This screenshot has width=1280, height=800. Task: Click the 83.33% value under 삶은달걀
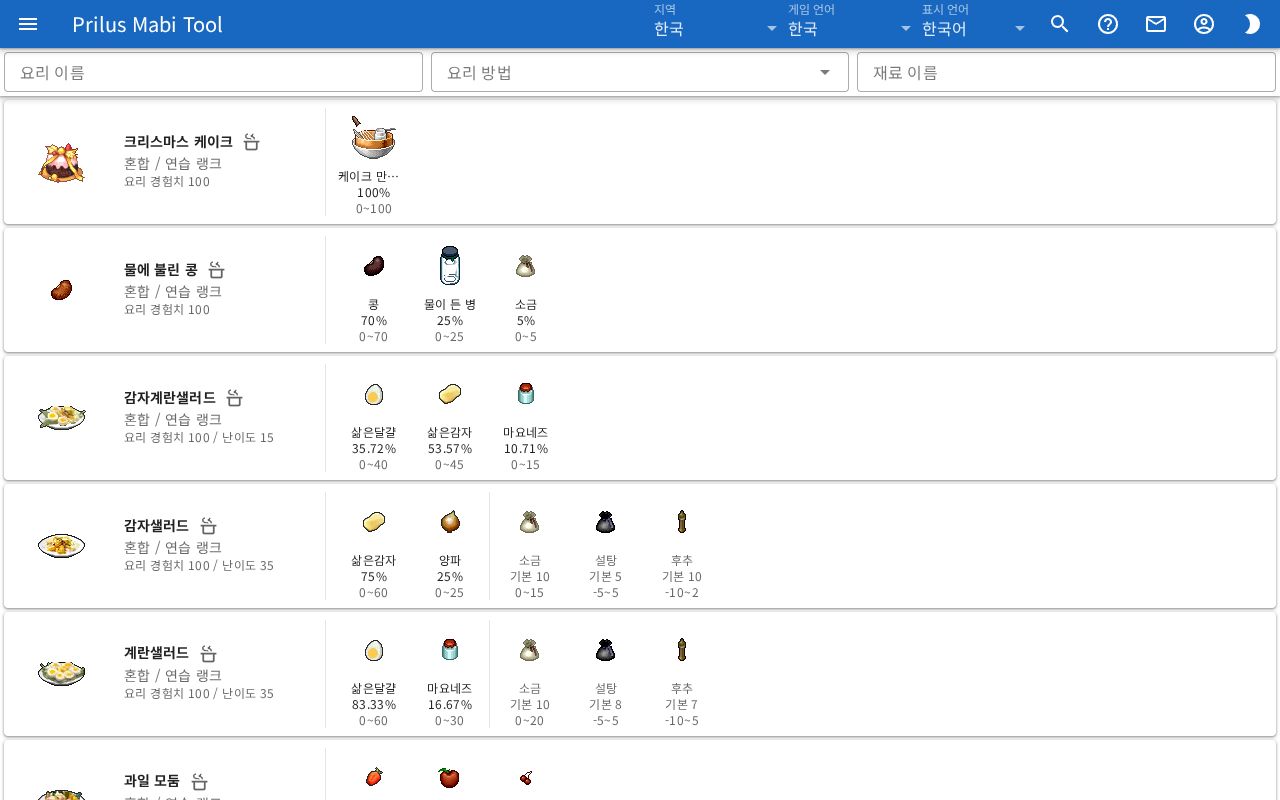click(x=374, y=705)
